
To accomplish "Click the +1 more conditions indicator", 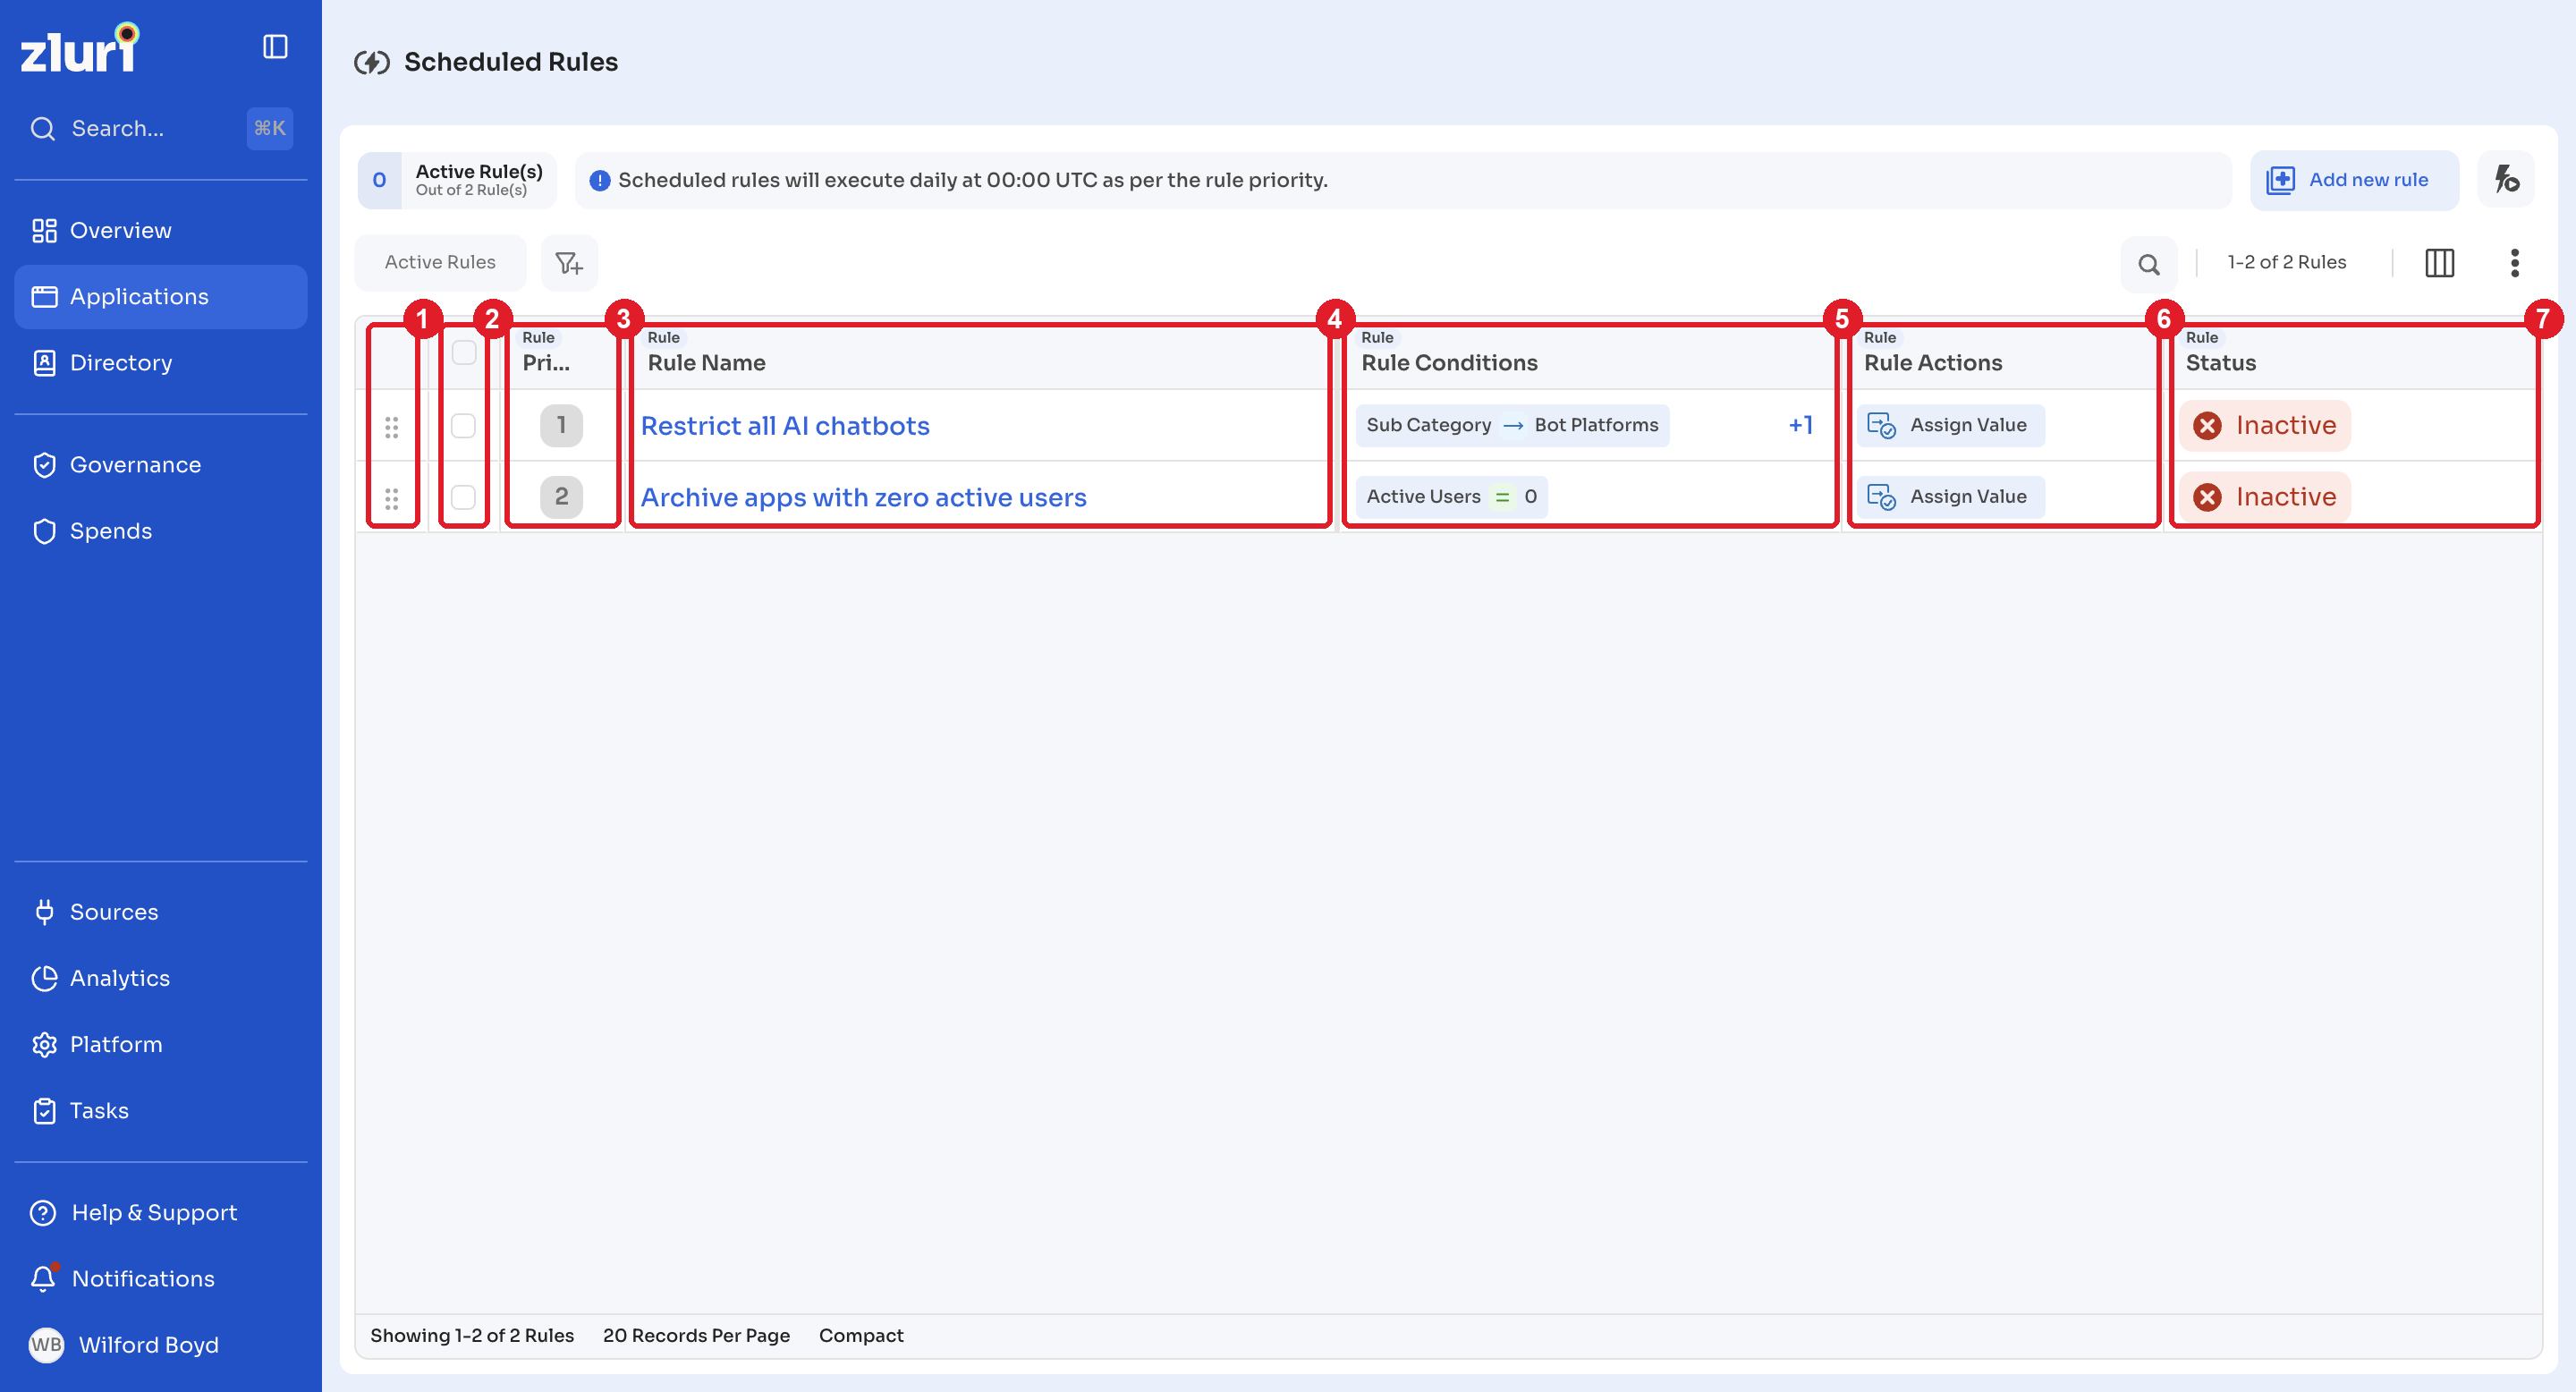I will pos(1800,425).
